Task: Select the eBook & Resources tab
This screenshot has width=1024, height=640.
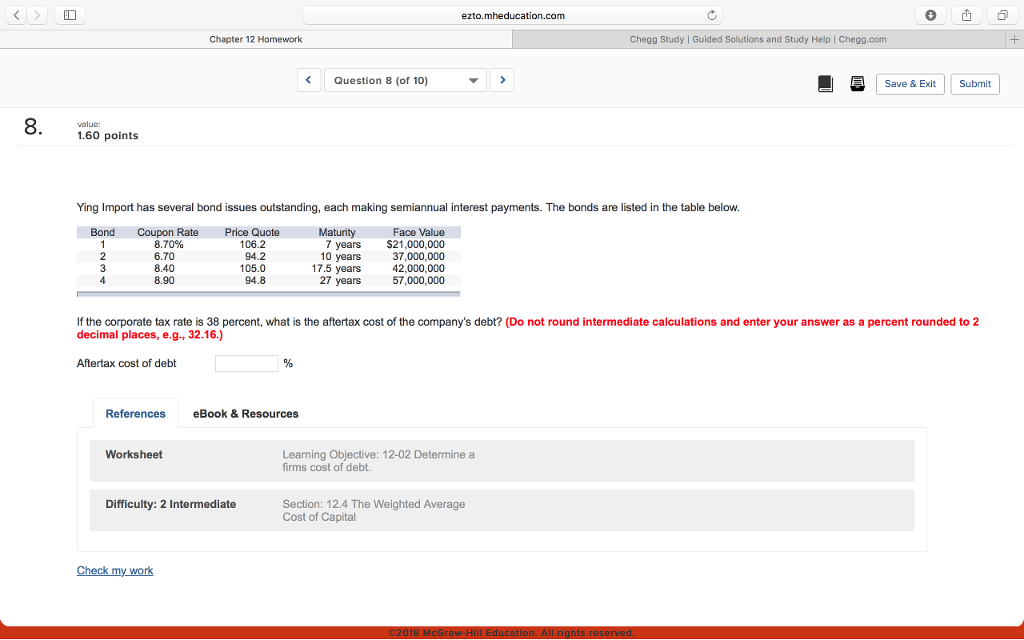Action: (246, 413)
